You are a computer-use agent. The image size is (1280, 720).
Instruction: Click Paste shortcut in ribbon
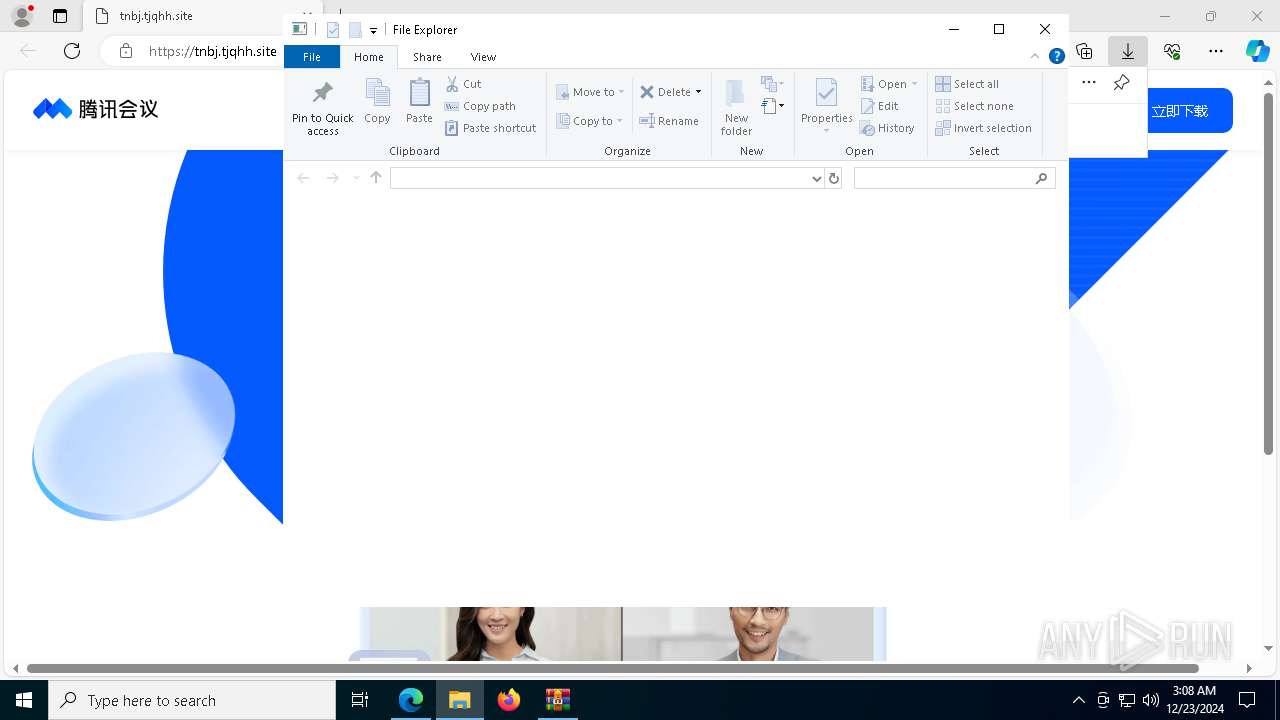[x=491, y=128]
